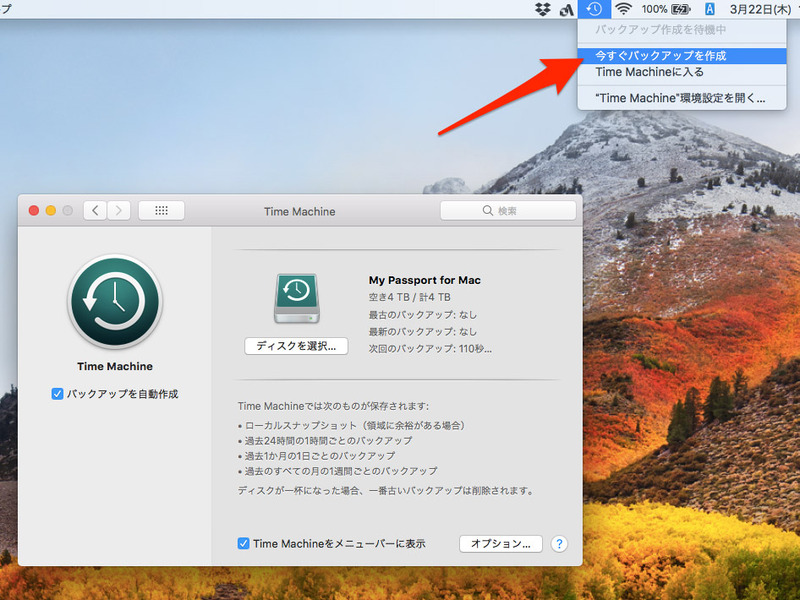800x600 pixels.
Task: Click the disabled バックアップ作成を待機中 entry
Action: [x=682, y=30]
